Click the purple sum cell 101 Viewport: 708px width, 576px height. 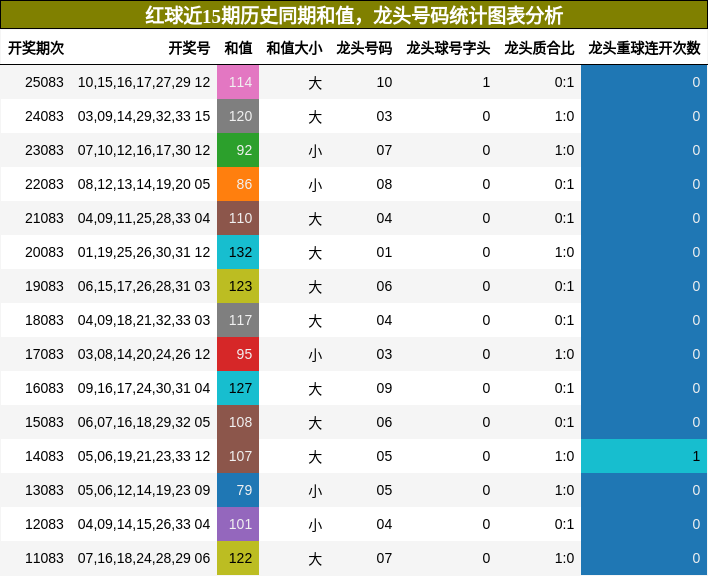pos(238,524)
